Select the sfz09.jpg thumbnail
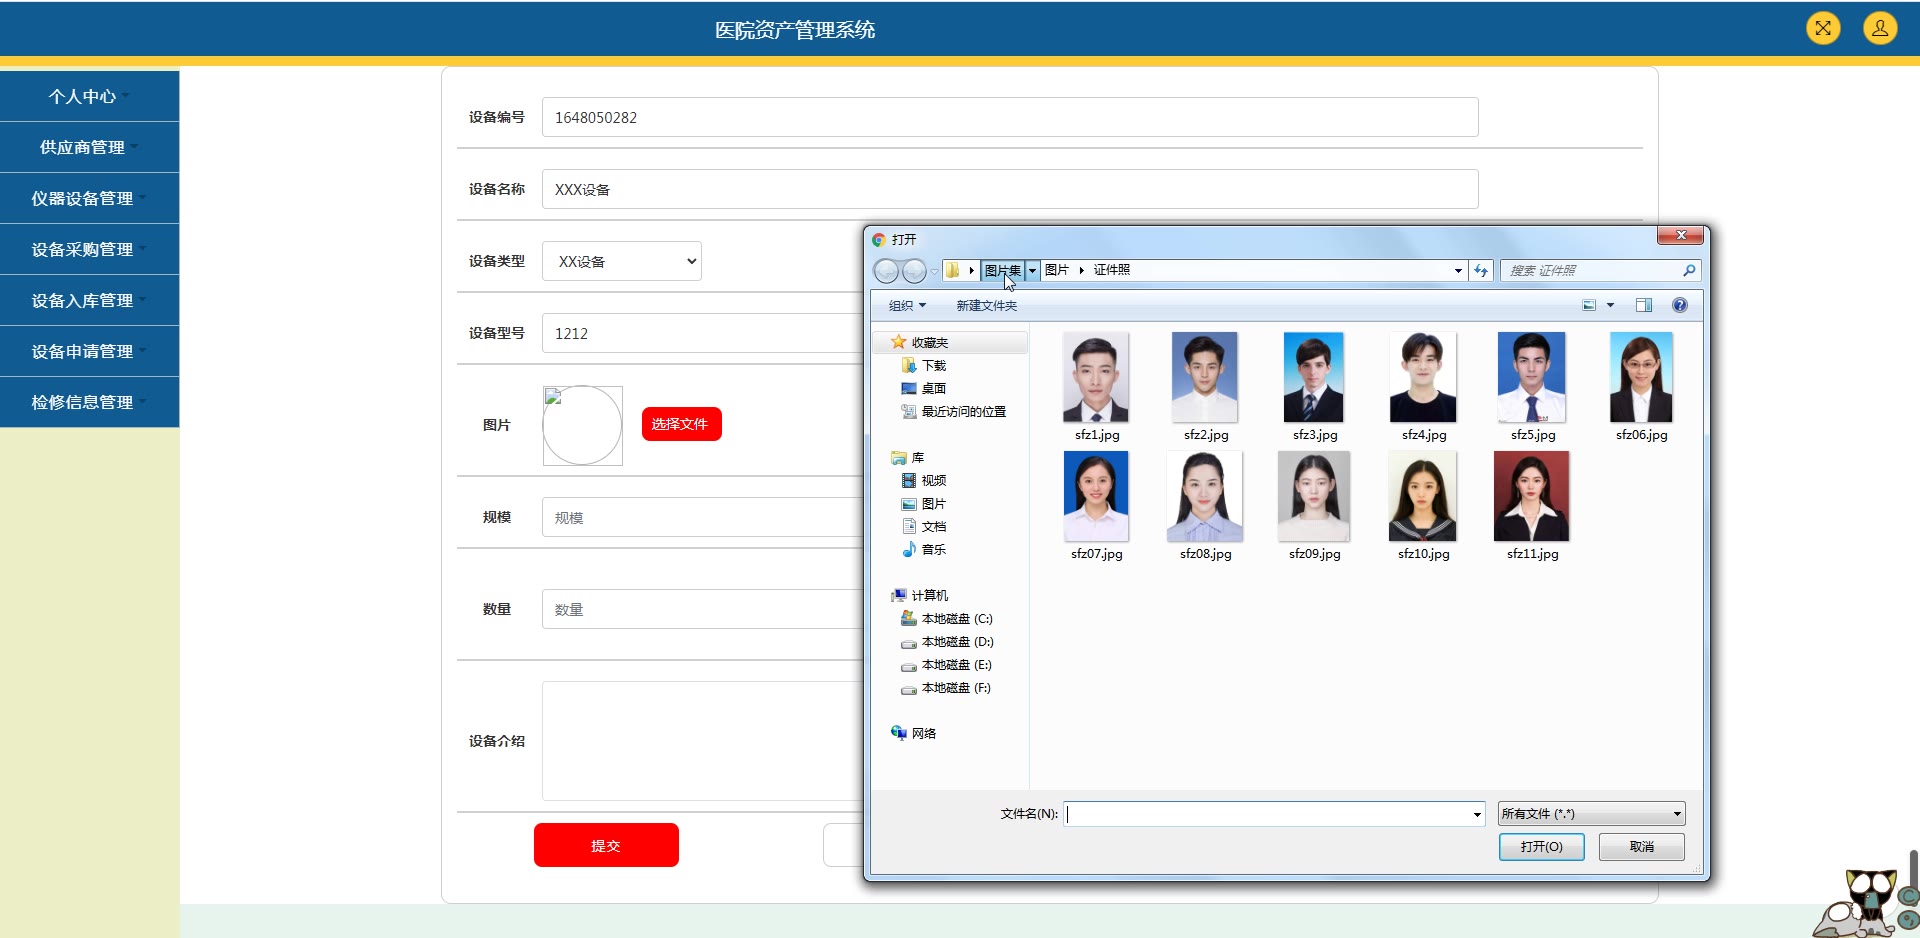The width and height of the screenshot is (1920, 938). 1314,496
